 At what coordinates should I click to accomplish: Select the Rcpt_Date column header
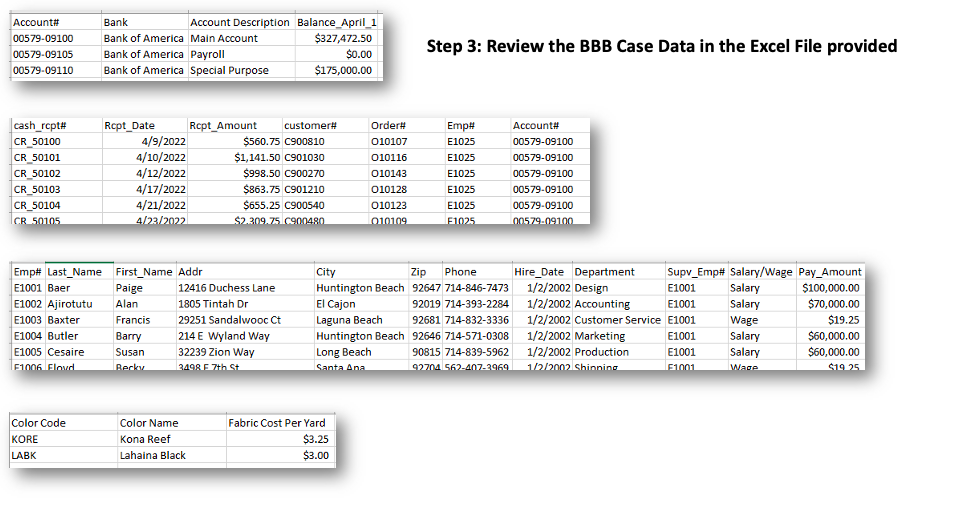pos(129,125)
